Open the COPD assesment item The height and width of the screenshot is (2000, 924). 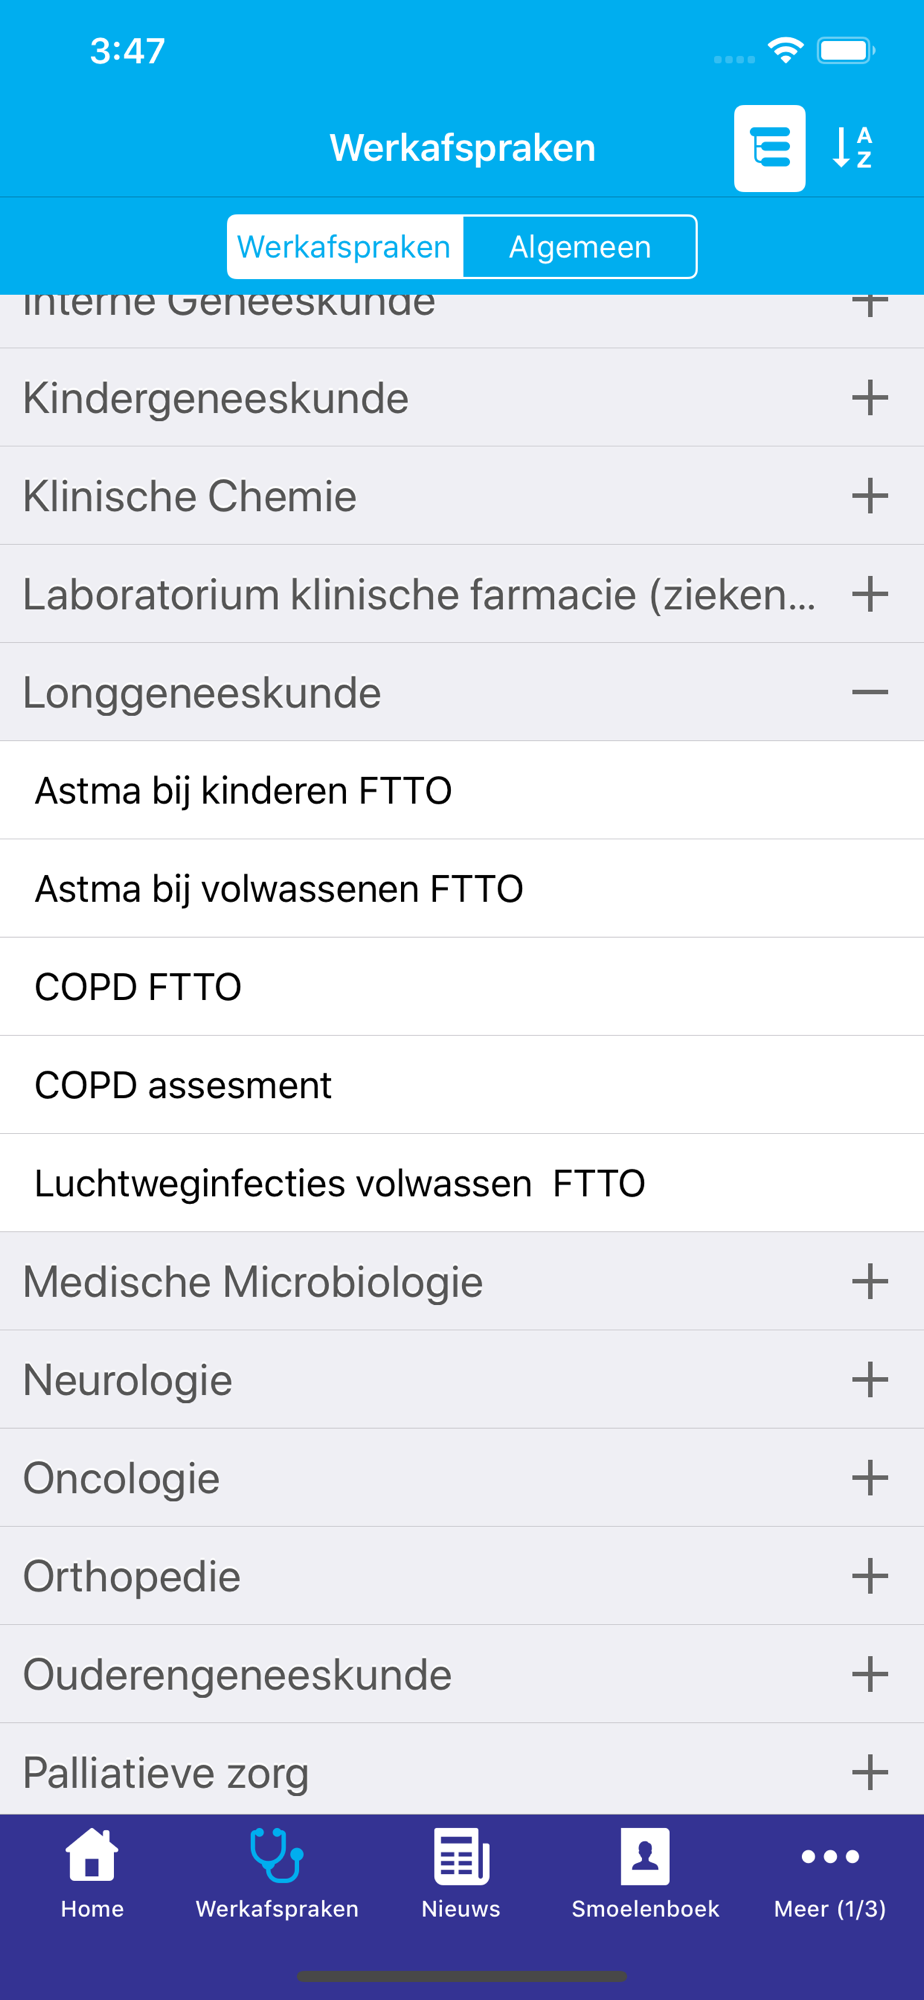[x=184, y=1085]
